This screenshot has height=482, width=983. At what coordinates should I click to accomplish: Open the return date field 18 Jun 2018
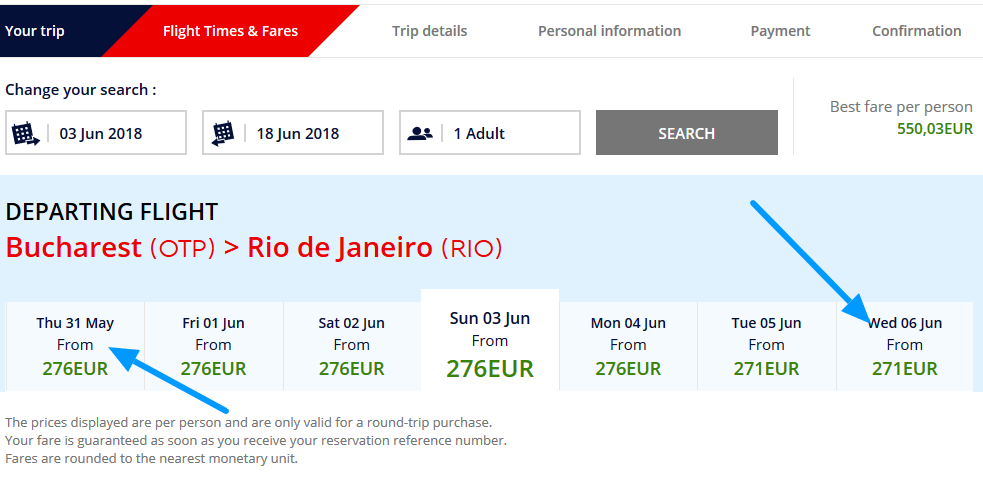[312, 133]
